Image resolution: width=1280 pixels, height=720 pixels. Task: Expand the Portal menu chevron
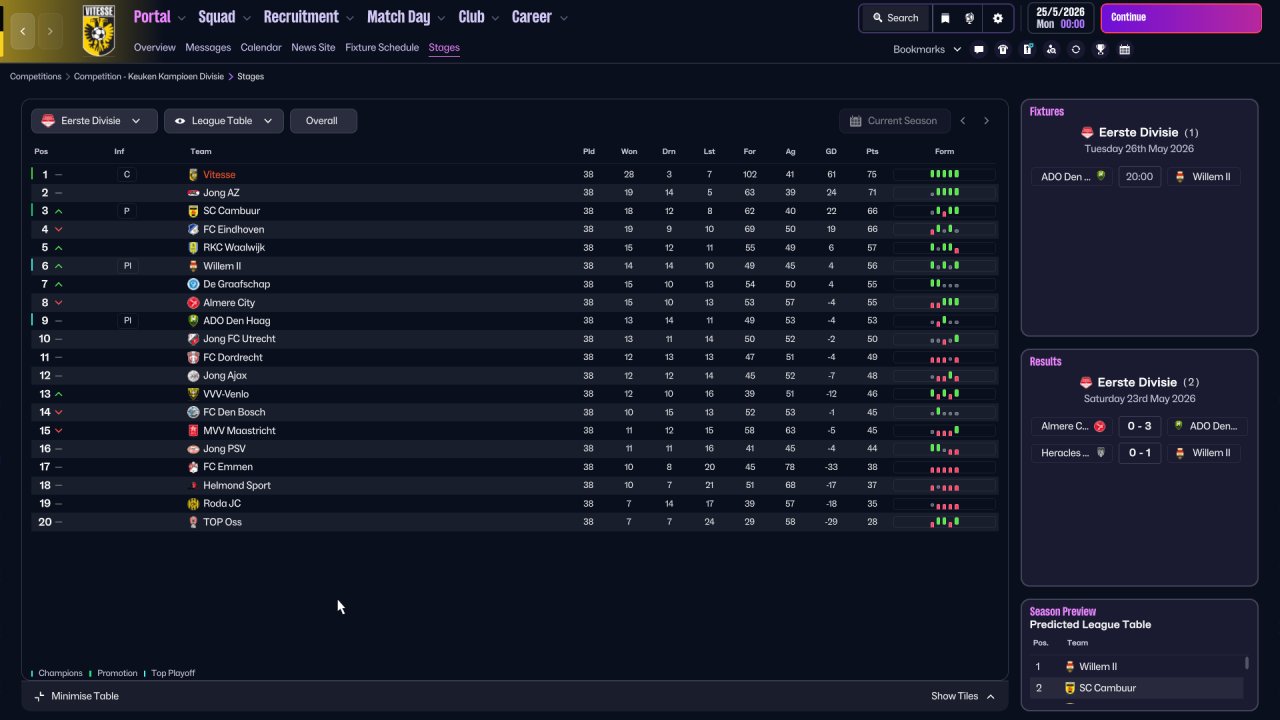click(x=181, y=18)
